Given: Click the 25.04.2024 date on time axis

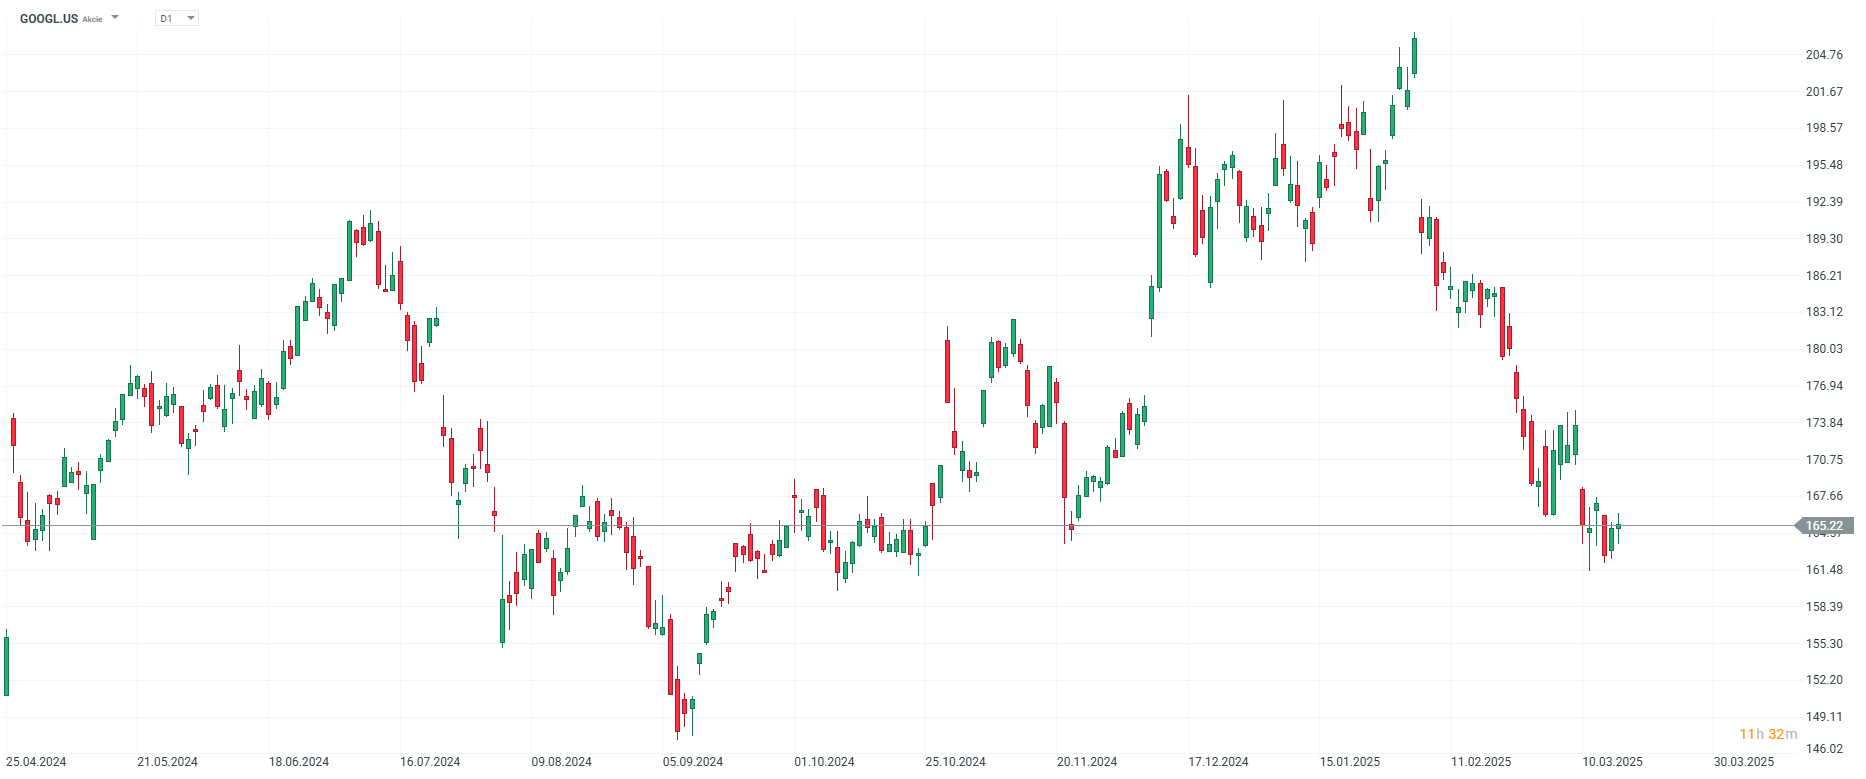Looking at the screenshot, I should (x=36, y=762).
